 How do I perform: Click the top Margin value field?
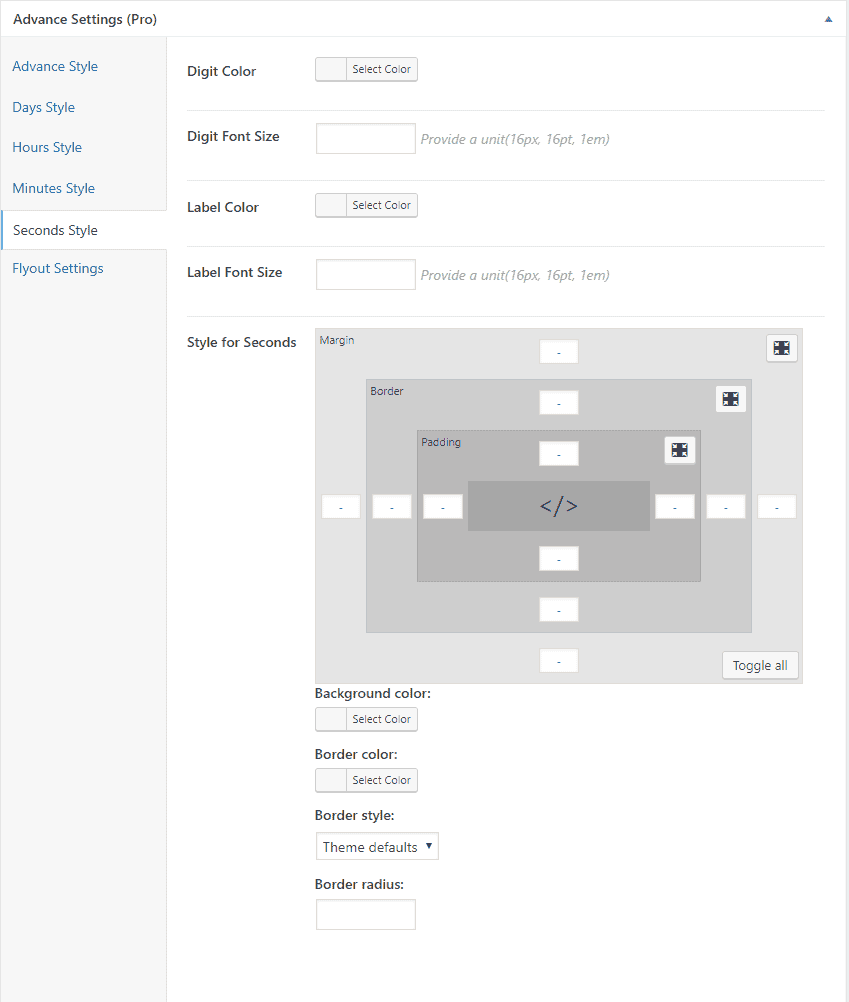(558, 352)
